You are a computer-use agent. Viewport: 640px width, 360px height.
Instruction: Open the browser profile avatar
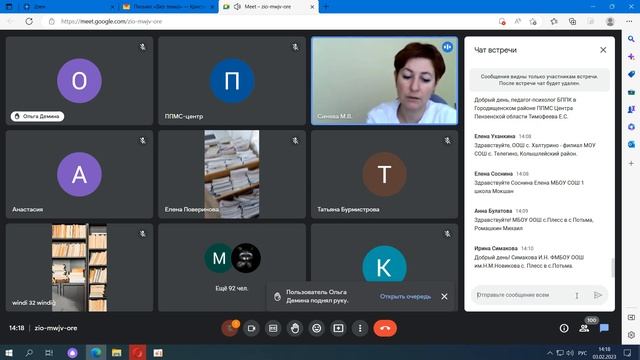pyautogui.click(x=610, y=22)
